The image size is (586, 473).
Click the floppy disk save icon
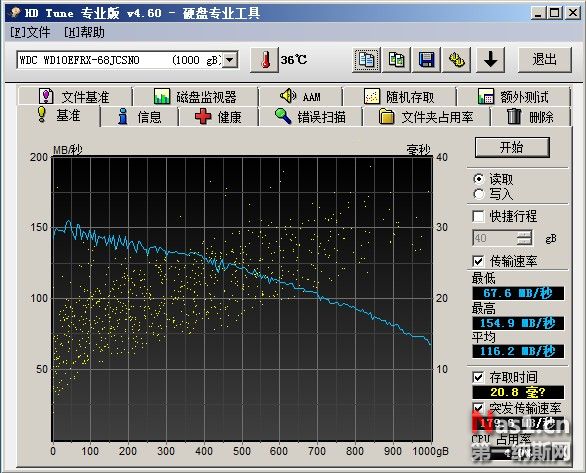[426, 60]
